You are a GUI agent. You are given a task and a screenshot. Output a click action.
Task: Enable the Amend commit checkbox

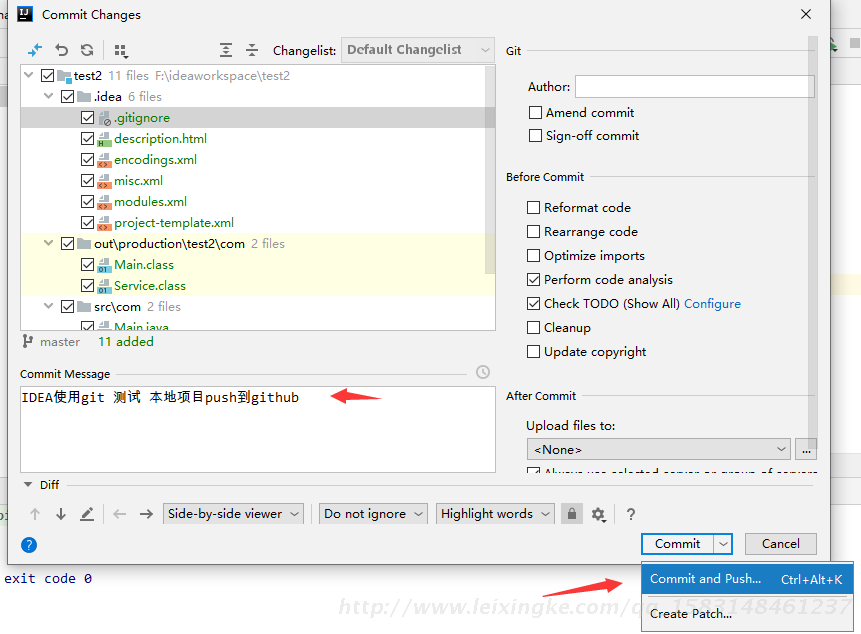[x=535, y=113]
